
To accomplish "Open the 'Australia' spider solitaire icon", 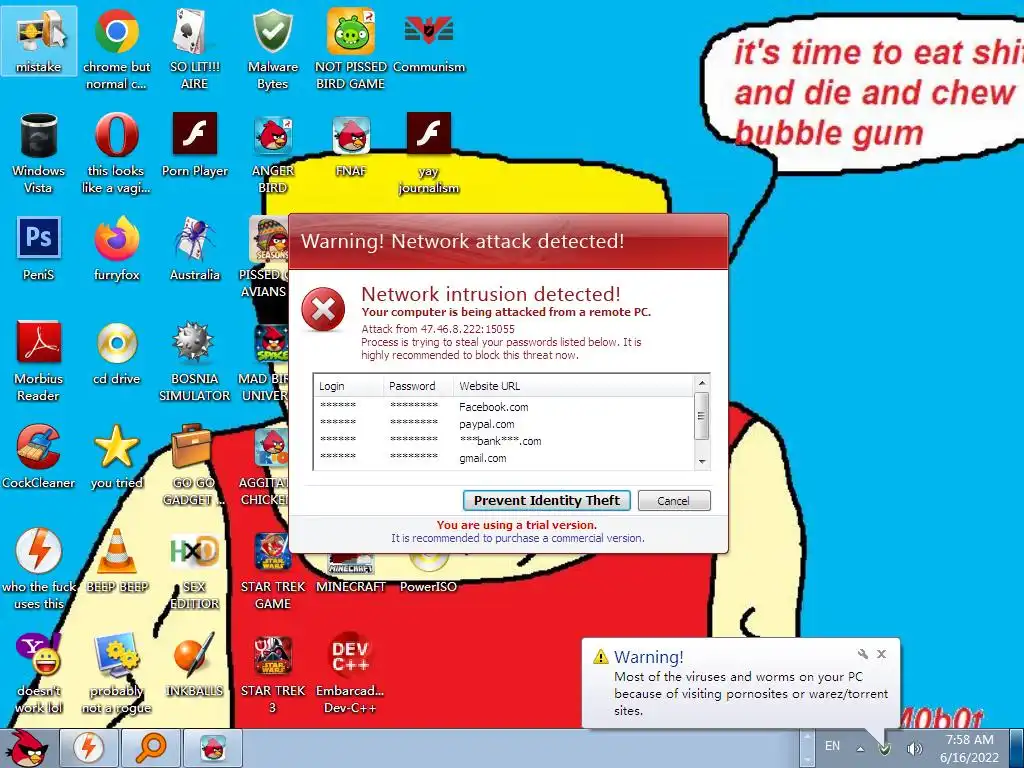I will coord(195,248).
